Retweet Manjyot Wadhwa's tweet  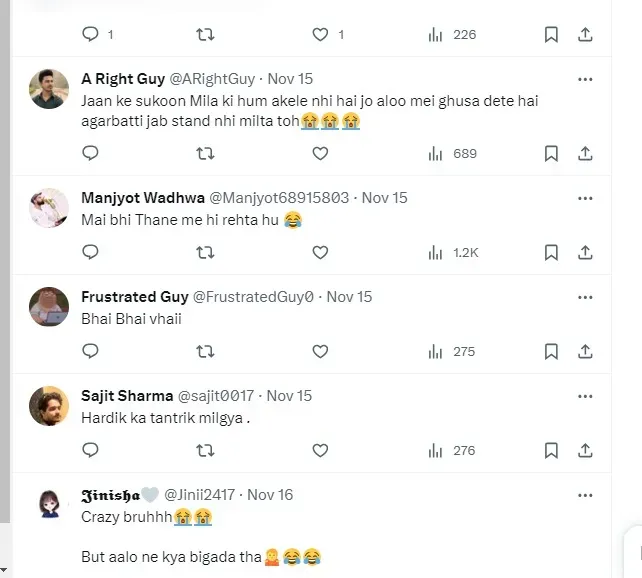click(x=205, y=253)
